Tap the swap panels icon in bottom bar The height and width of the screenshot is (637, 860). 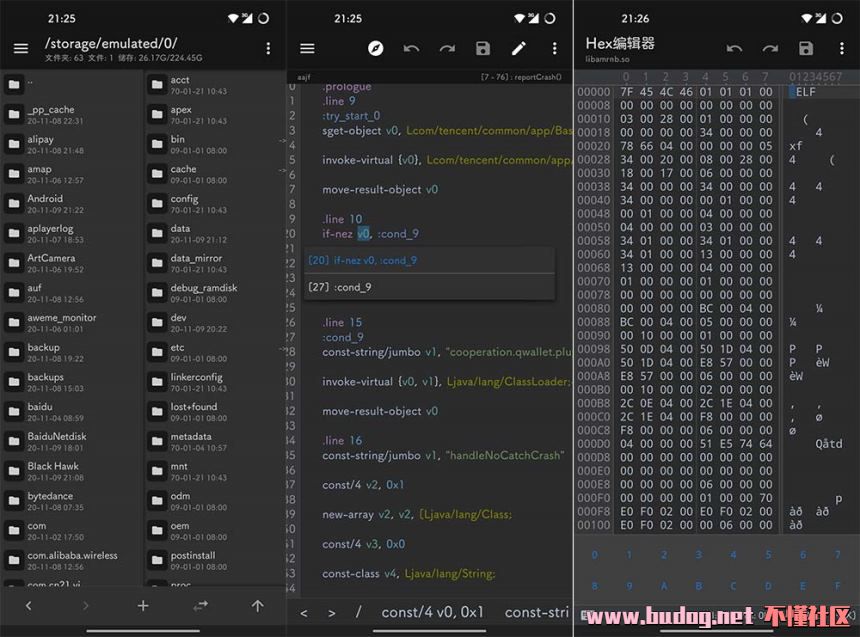point(200,605)
